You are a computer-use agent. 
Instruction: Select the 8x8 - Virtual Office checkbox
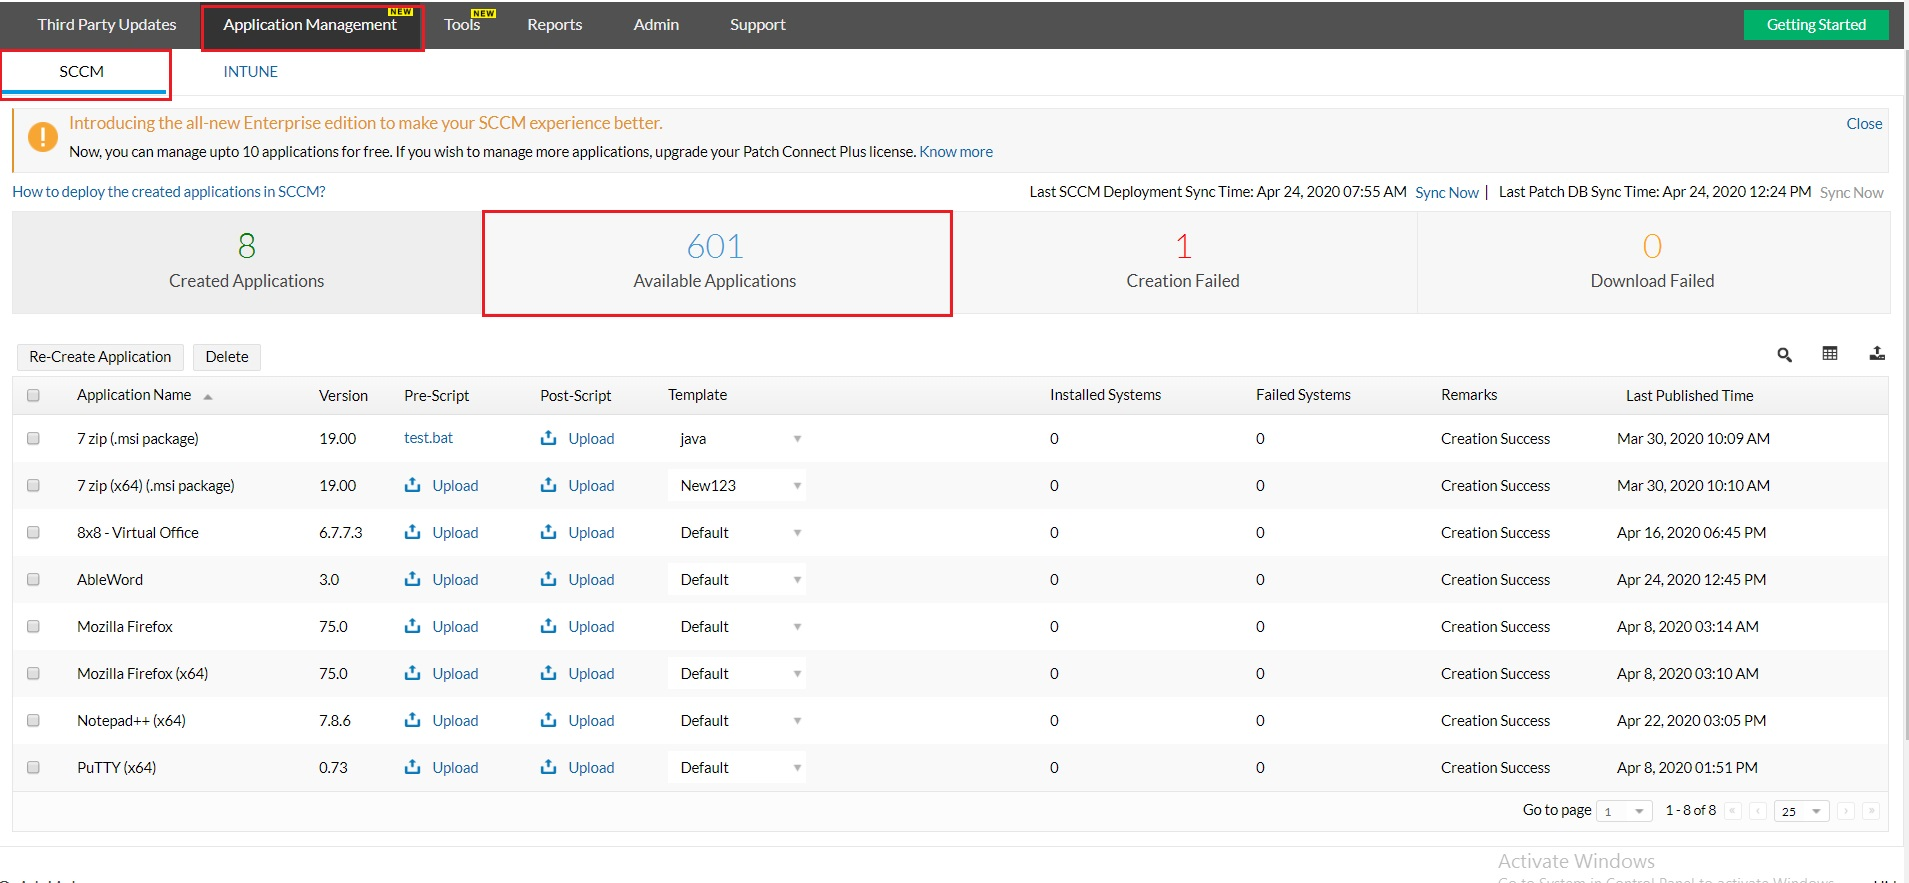[x=33, y=532]
